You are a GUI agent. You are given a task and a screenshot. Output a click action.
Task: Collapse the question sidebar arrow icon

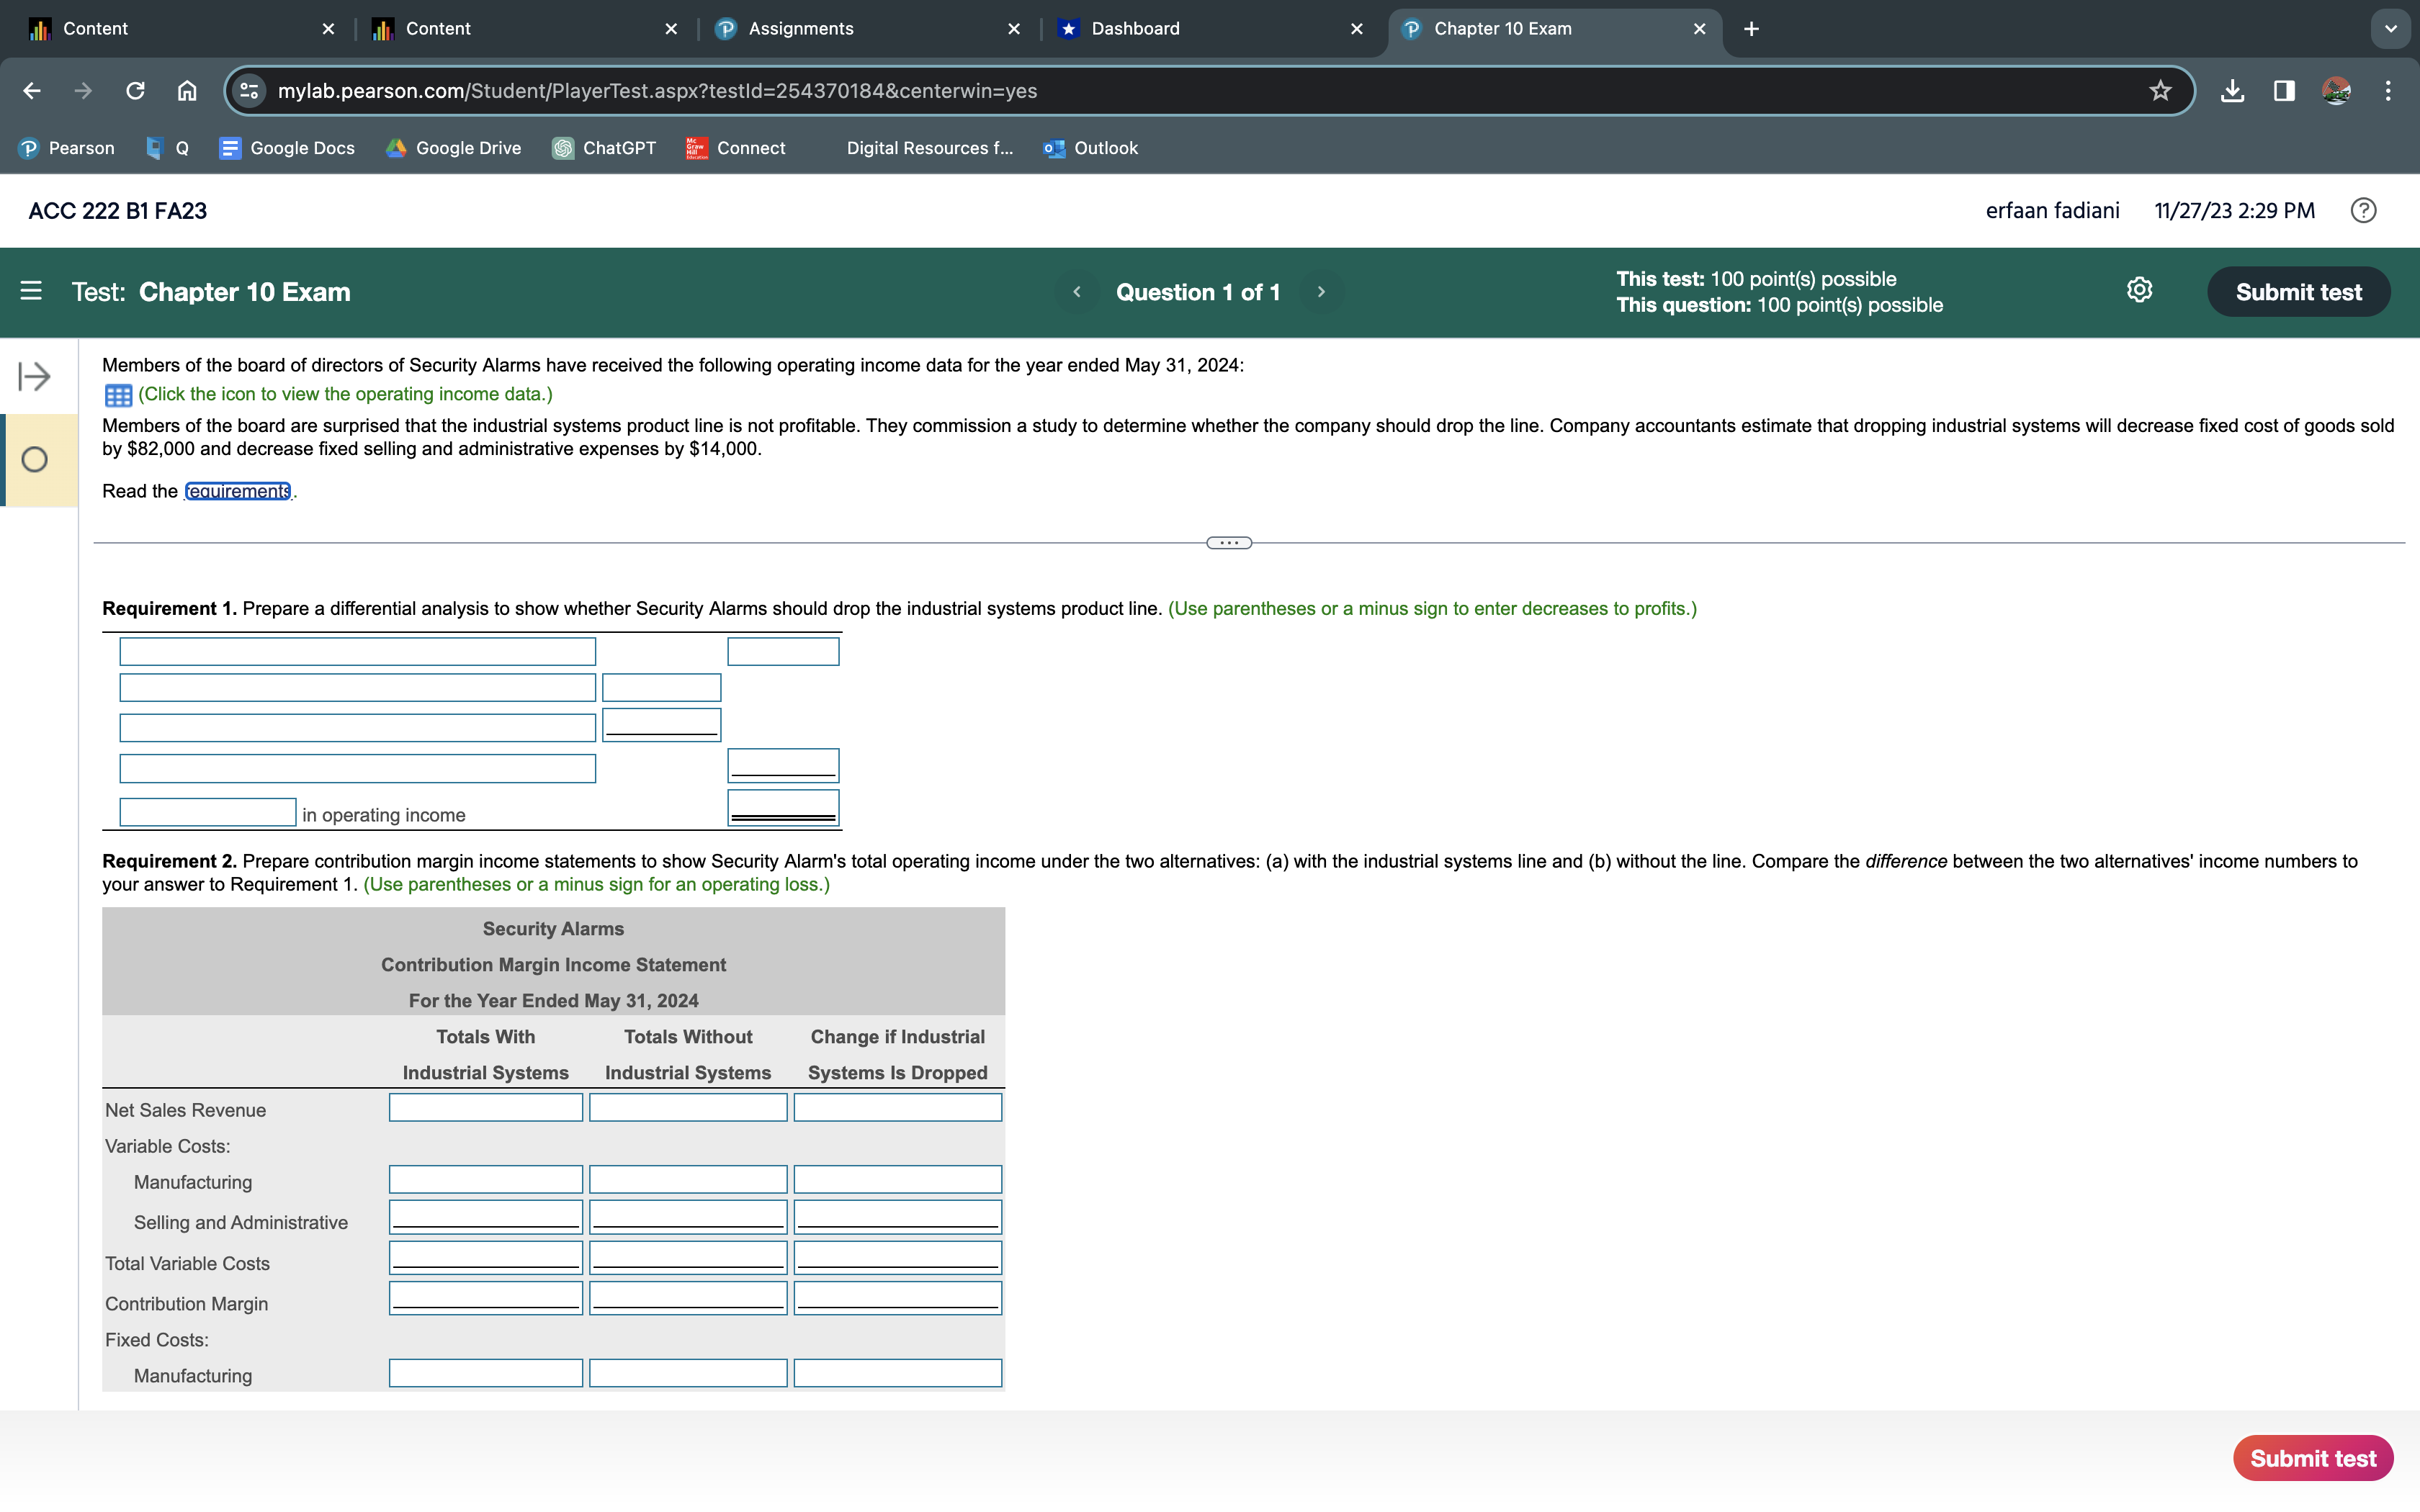click(x=34, y=377)
